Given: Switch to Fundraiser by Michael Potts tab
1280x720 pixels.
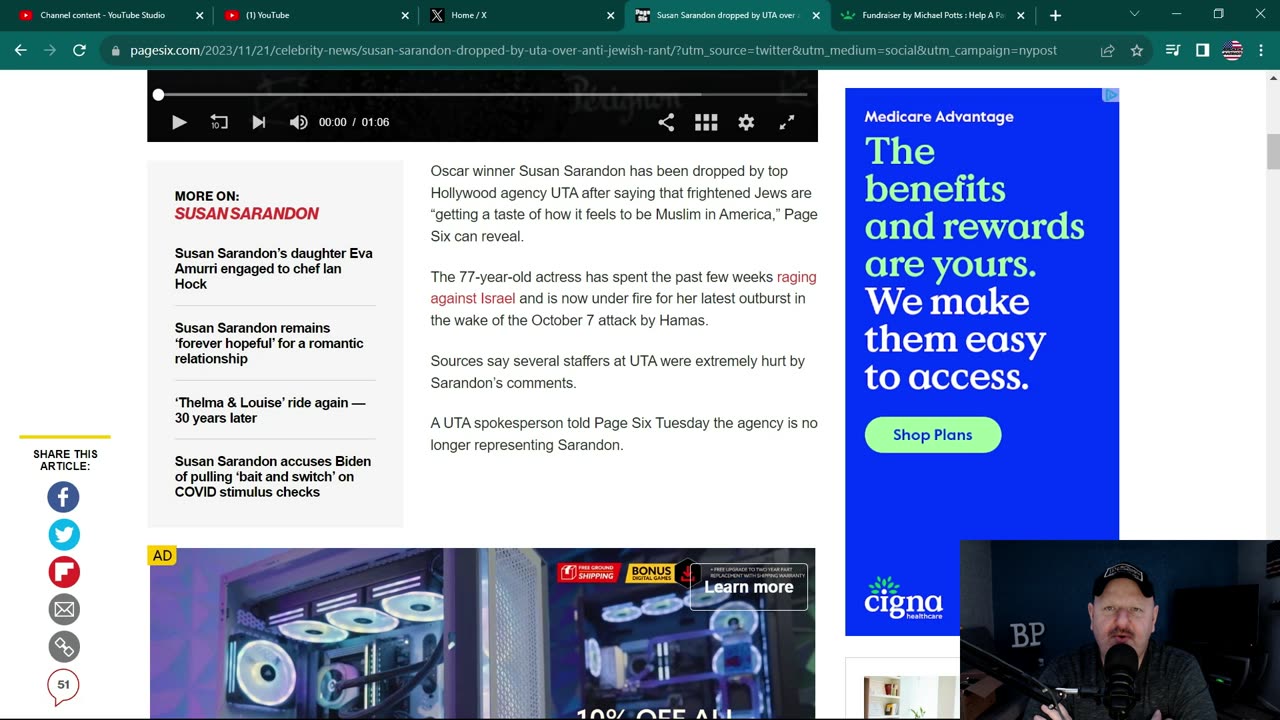Looking at the screenshot, I should 932,15.
